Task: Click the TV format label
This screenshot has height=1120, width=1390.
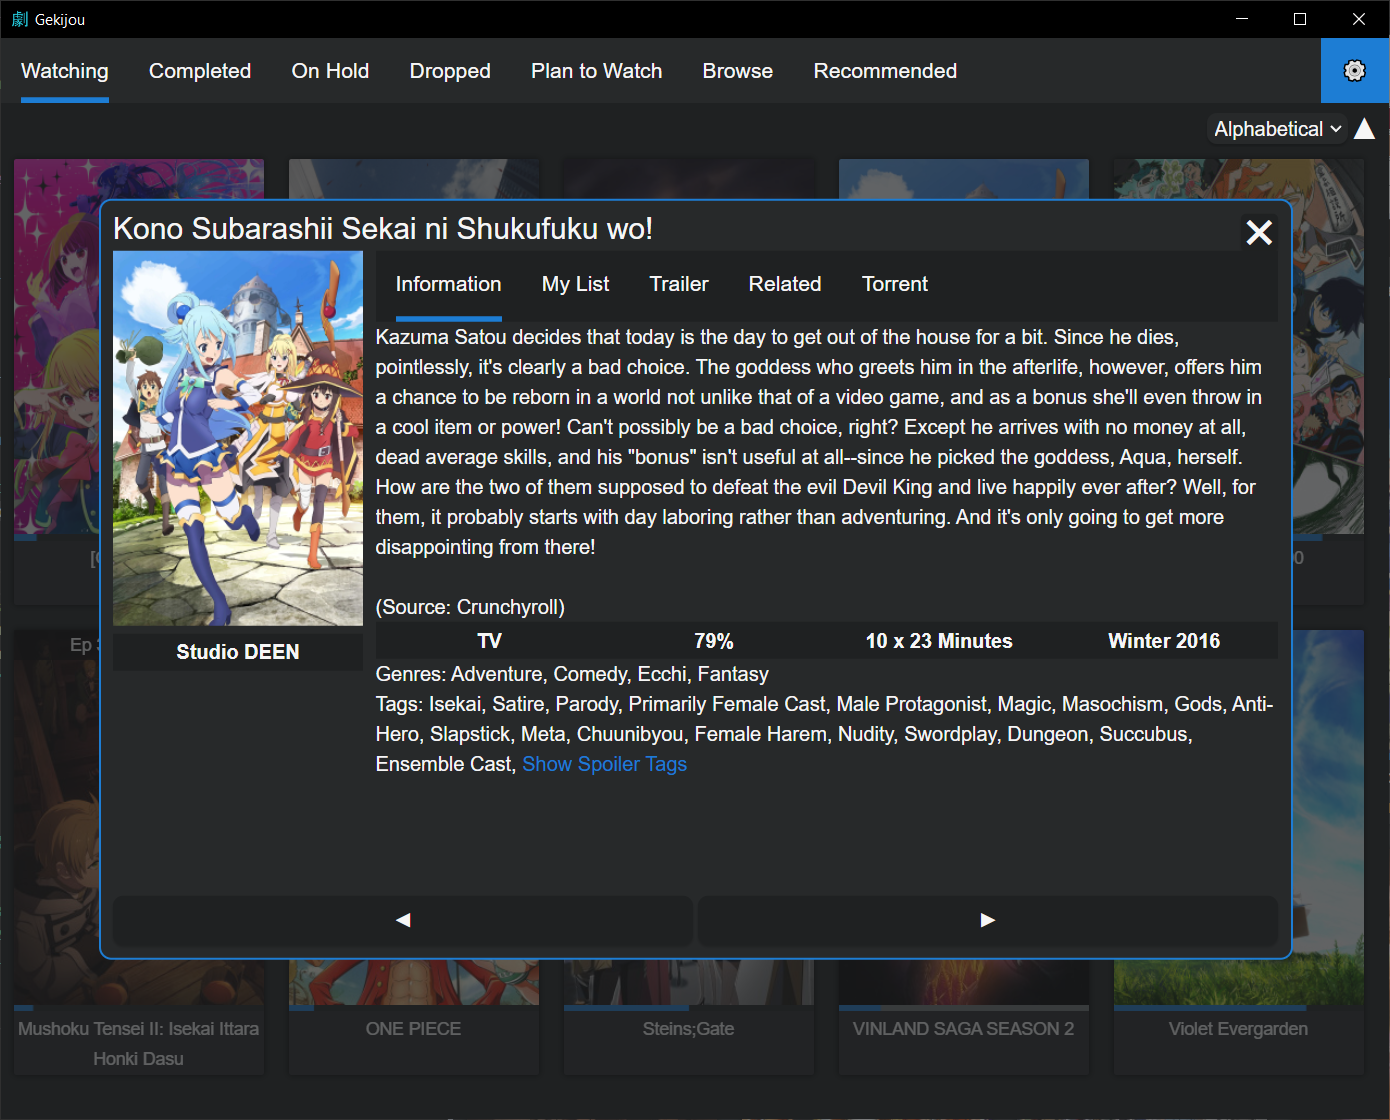Action: [x=489, y=641]
